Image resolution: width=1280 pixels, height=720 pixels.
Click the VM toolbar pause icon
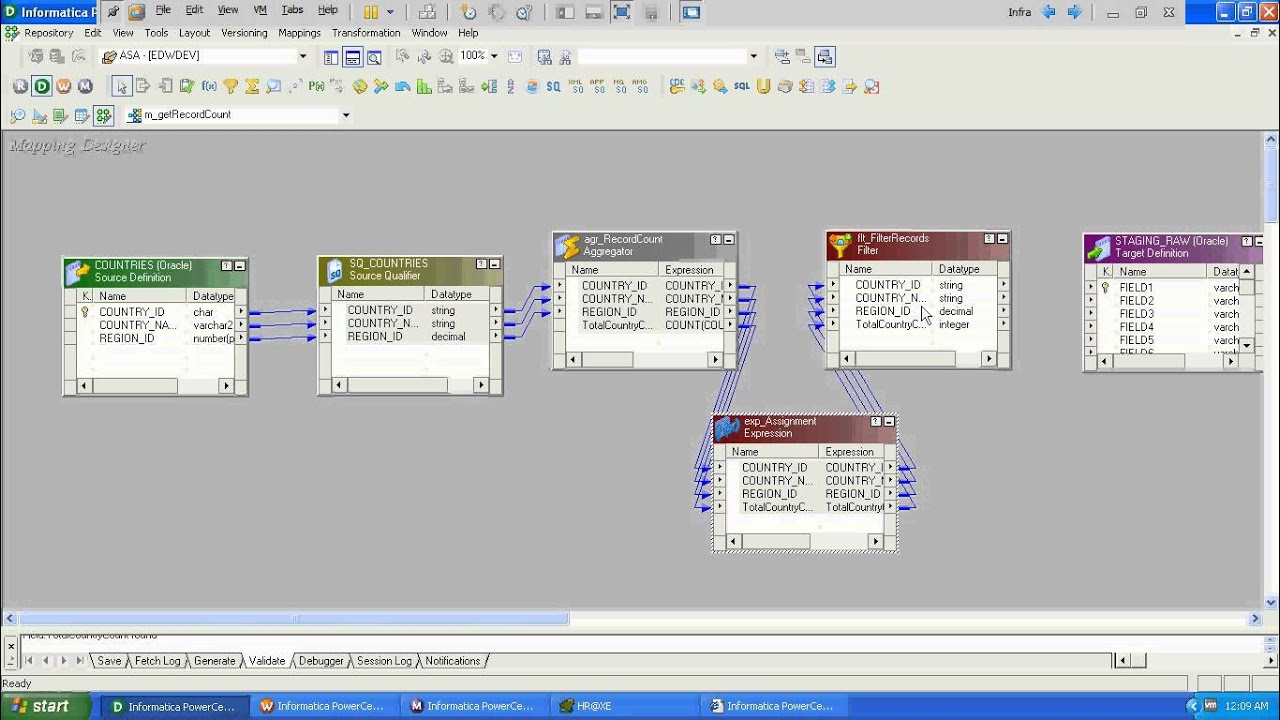[371, 12]
